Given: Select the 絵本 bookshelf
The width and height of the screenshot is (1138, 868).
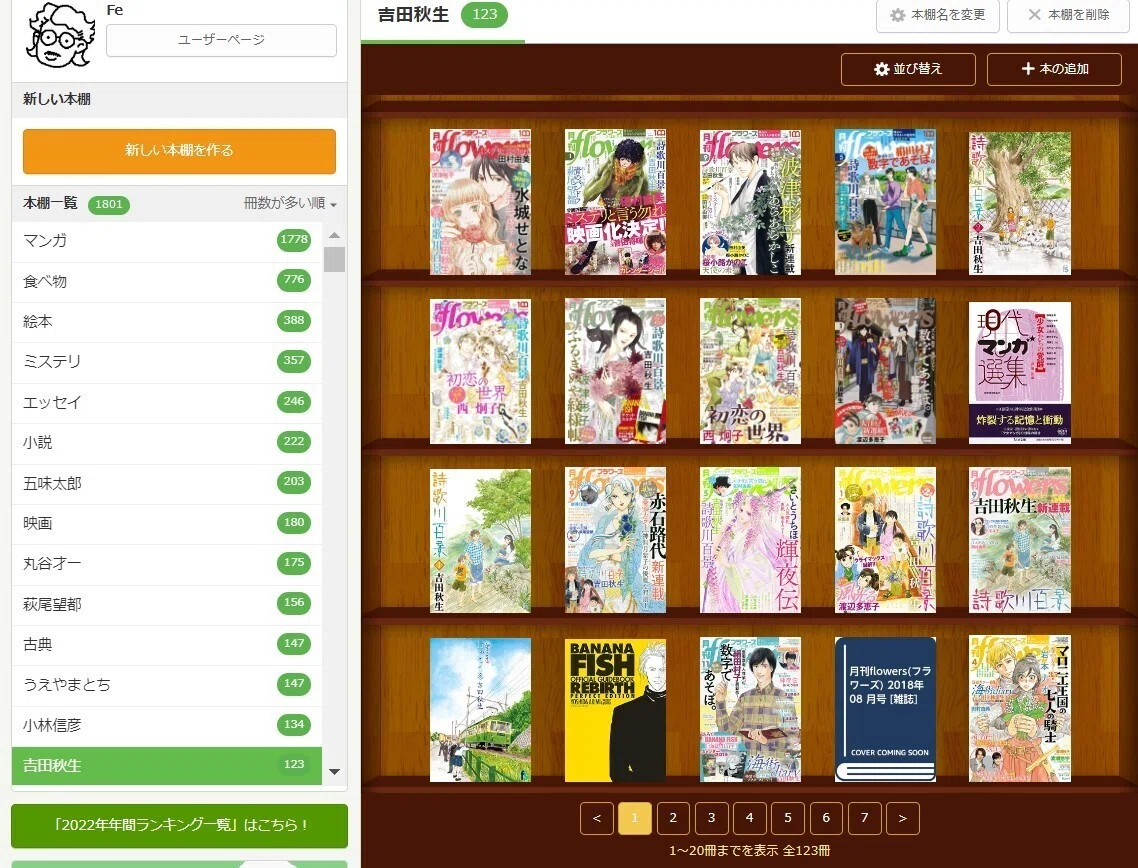Looking at the screenshot, I should (167, 322).
